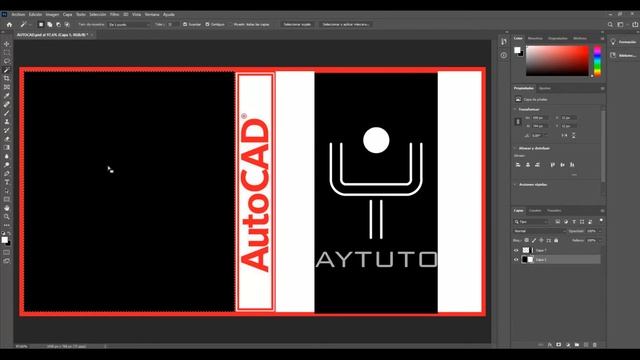Open the Ventana menu
Viewport: 640px width, 360px height.
tap(152, 14)
